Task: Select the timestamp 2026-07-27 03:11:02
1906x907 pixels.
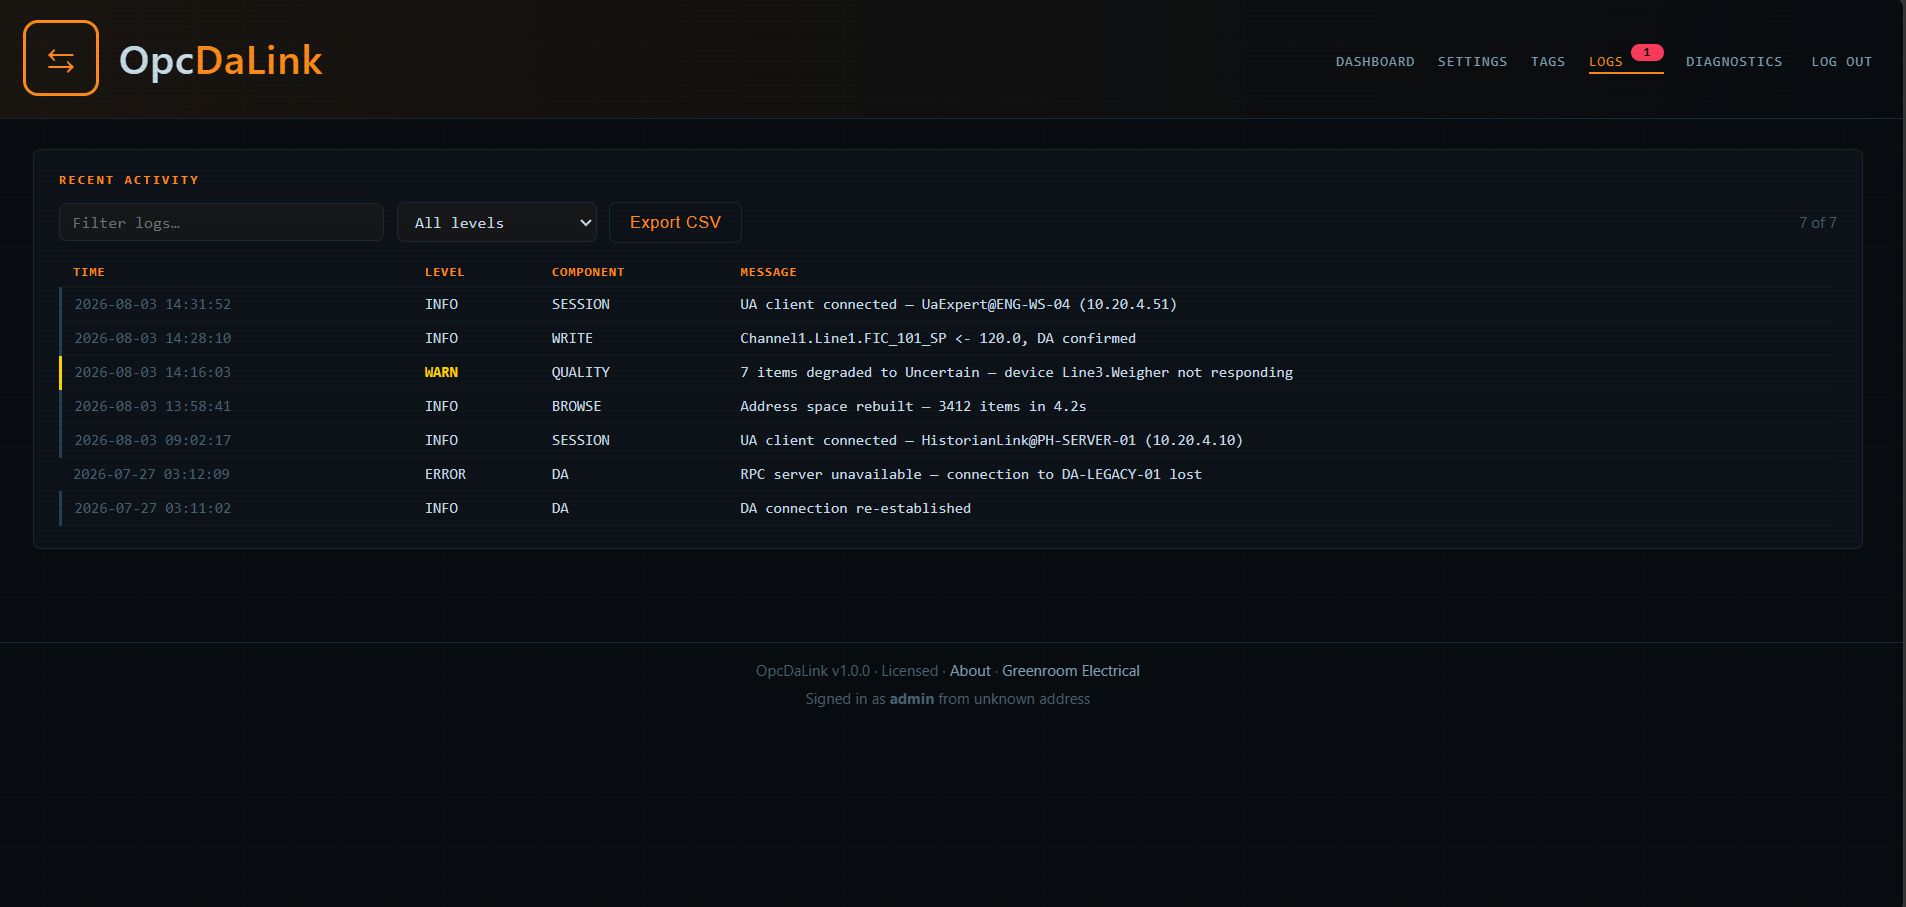Action: (x=153, y=508)
